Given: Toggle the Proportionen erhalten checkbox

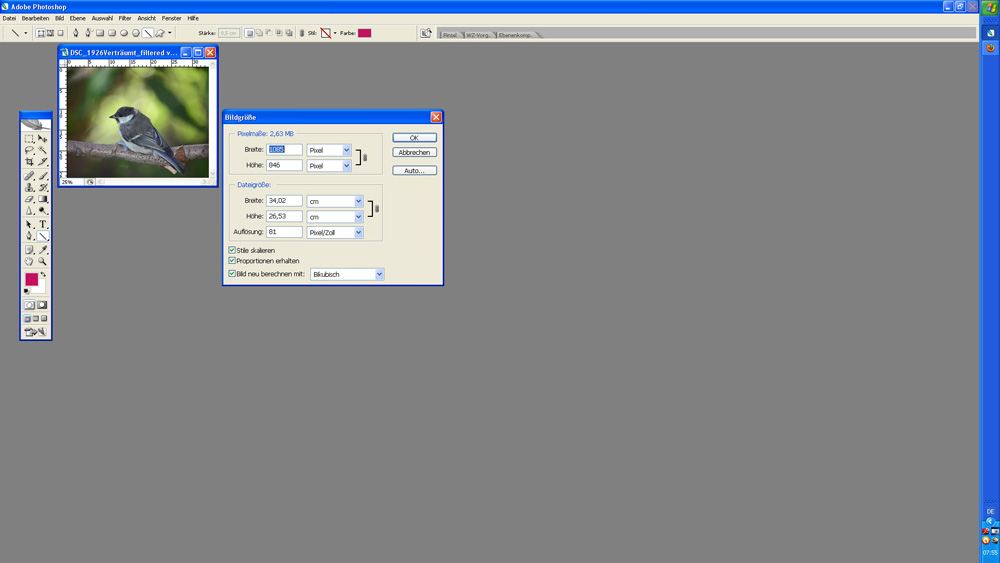Looking at the screenshot, I should click(232, 261).
